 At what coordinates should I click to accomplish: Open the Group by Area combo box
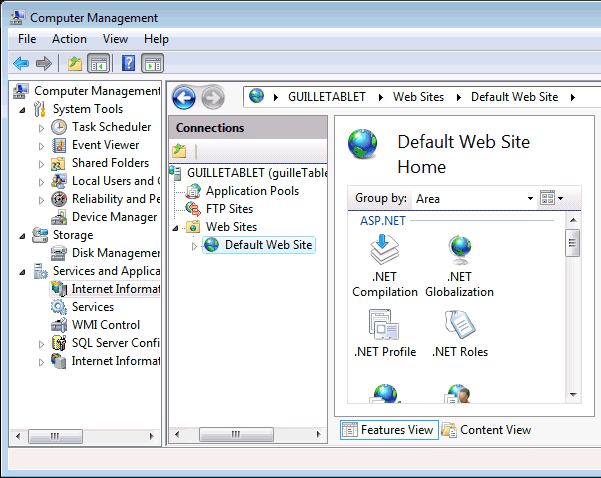[x=475, y=199]
